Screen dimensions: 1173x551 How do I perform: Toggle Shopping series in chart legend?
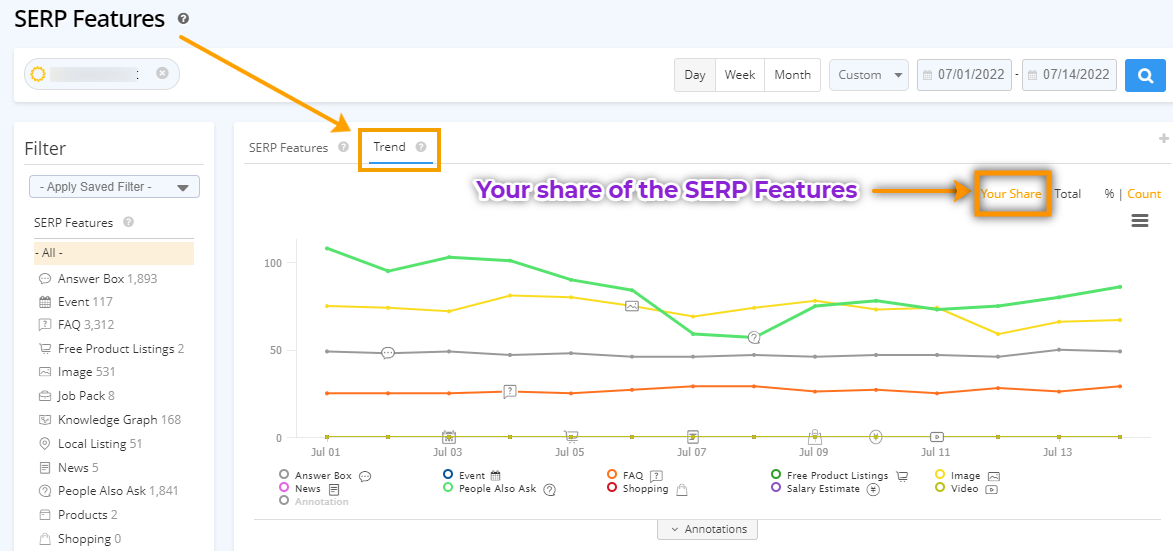point(647,489)
